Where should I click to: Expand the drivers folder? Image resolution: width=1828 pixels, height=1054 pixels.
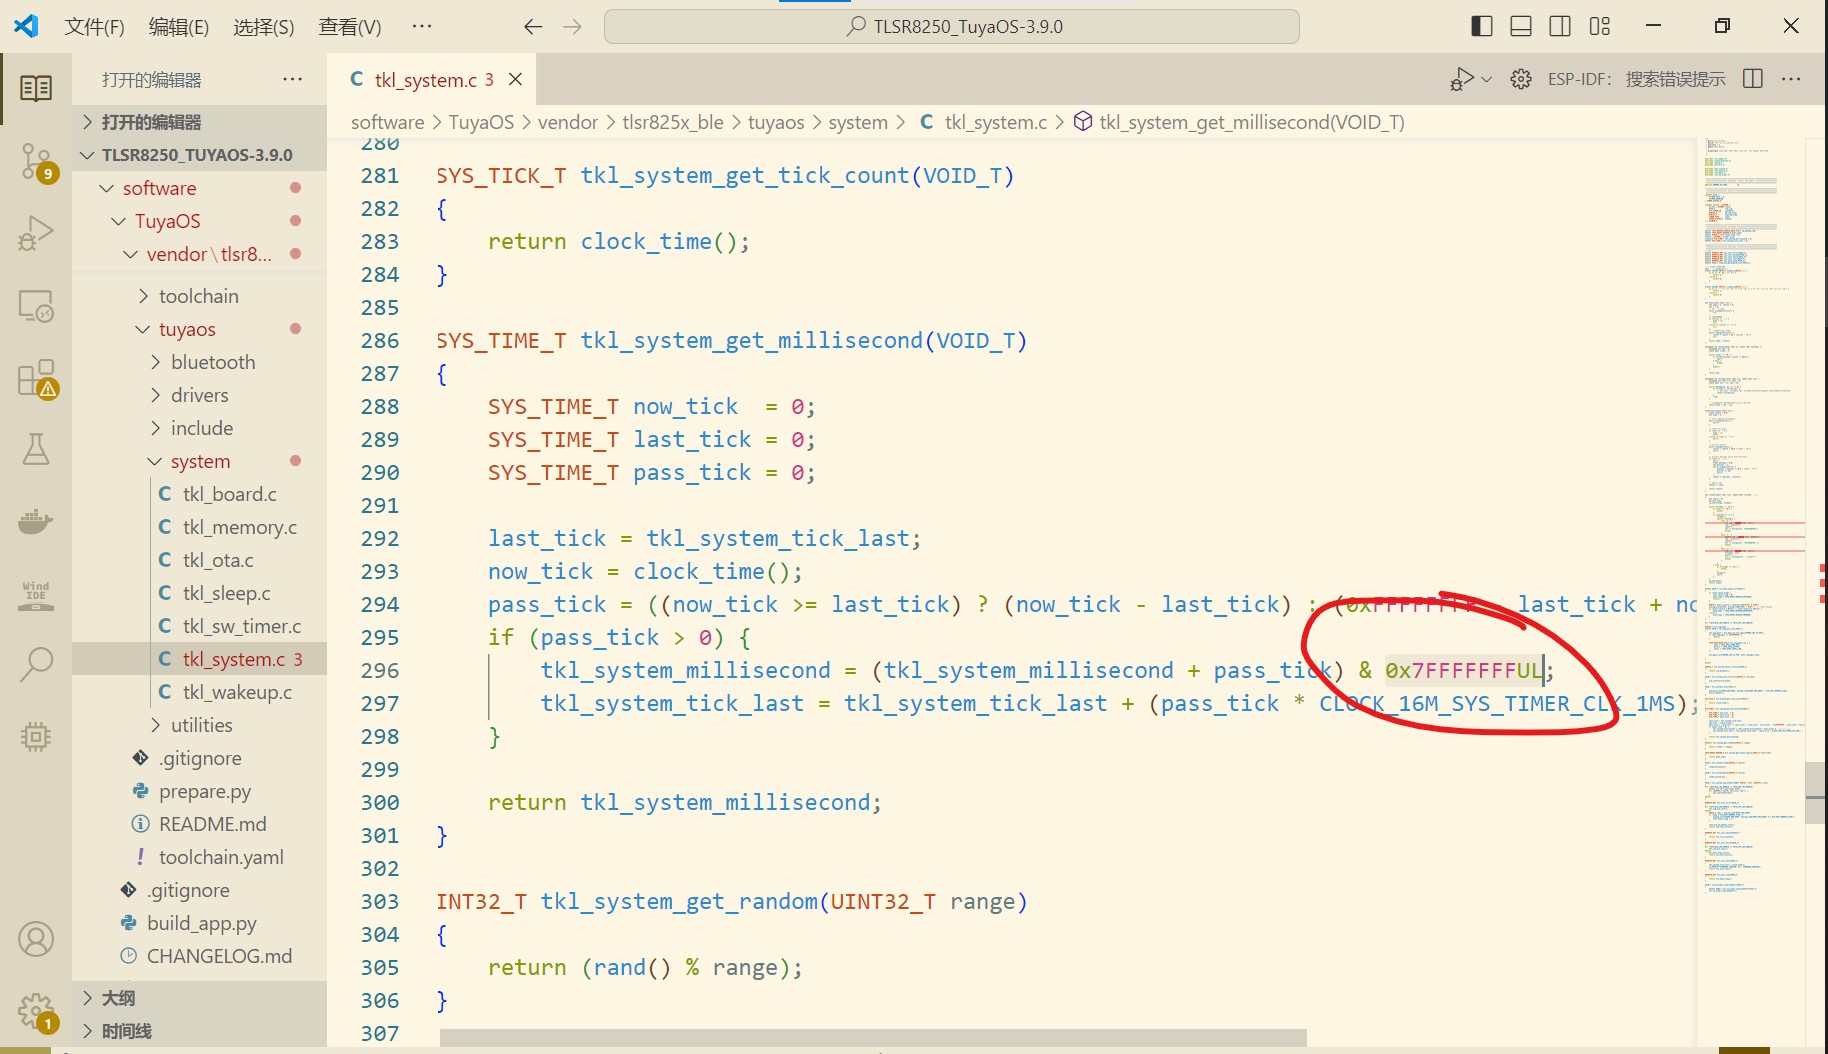tap(199, 395)
